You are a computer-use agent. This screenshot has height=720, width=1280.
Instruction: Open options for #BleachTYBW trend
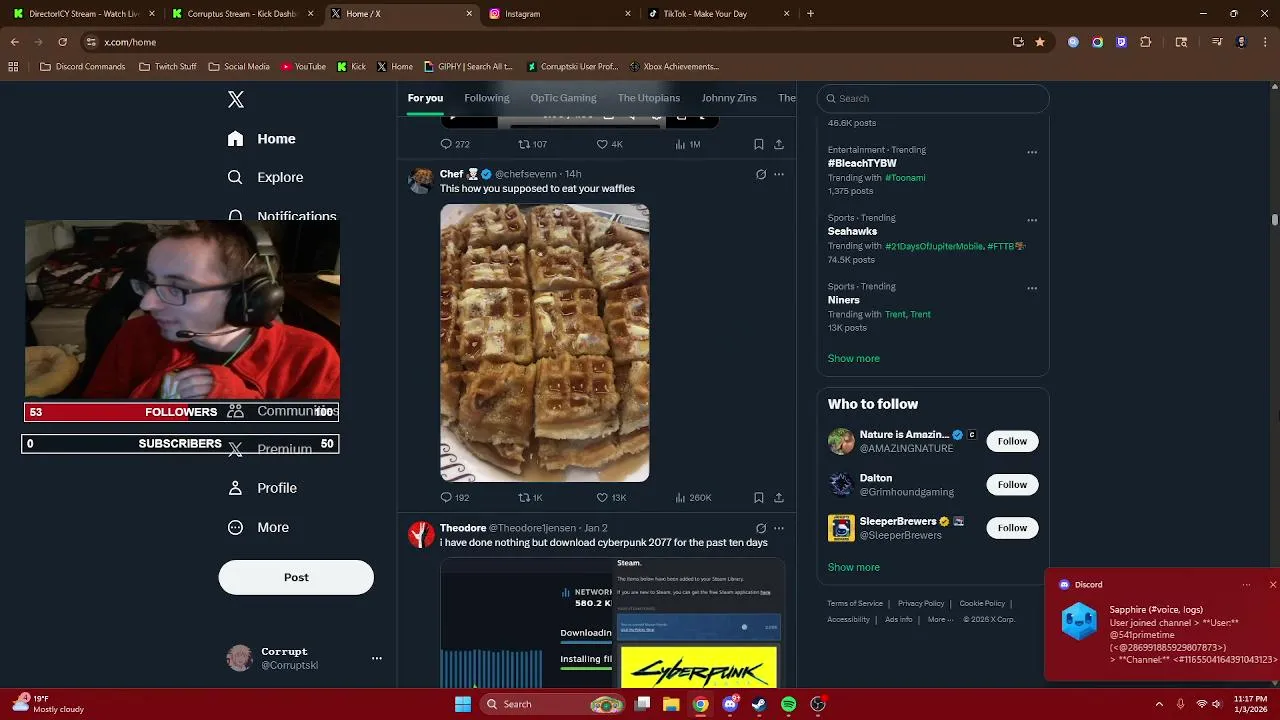click(x=1032, y=152)
